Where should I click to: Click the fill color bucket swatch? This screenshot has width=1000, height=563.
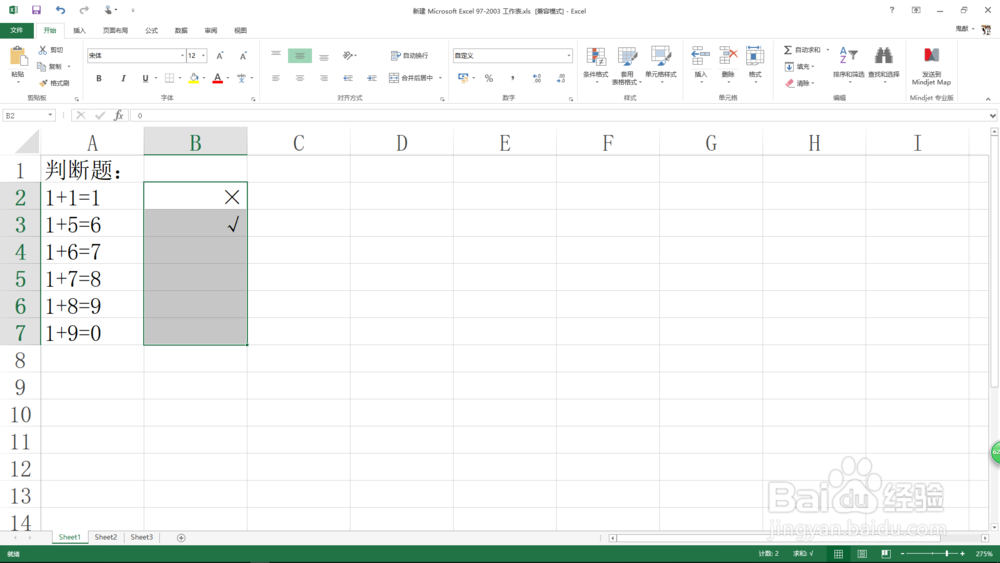pos(194,78)
